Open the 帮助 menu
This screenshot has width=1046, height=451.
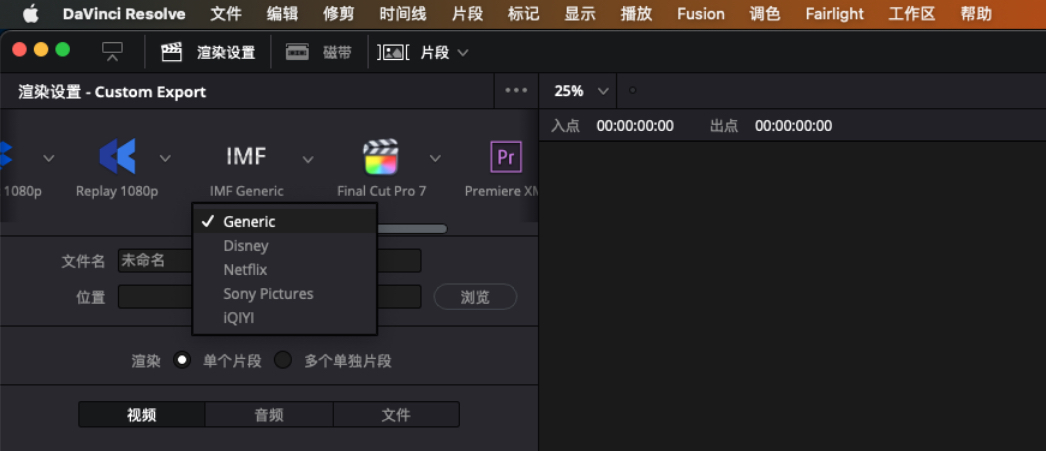(976, 14)
